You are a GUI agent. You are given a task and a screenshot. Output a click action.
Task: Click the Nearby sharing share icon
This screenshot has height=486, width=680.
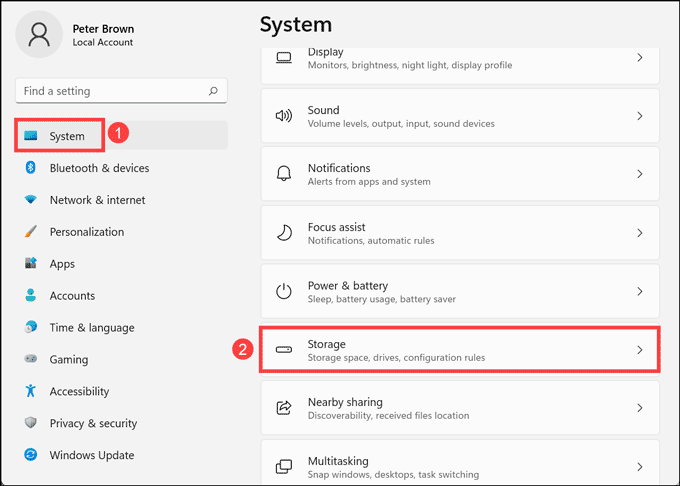tap(284, 408)
